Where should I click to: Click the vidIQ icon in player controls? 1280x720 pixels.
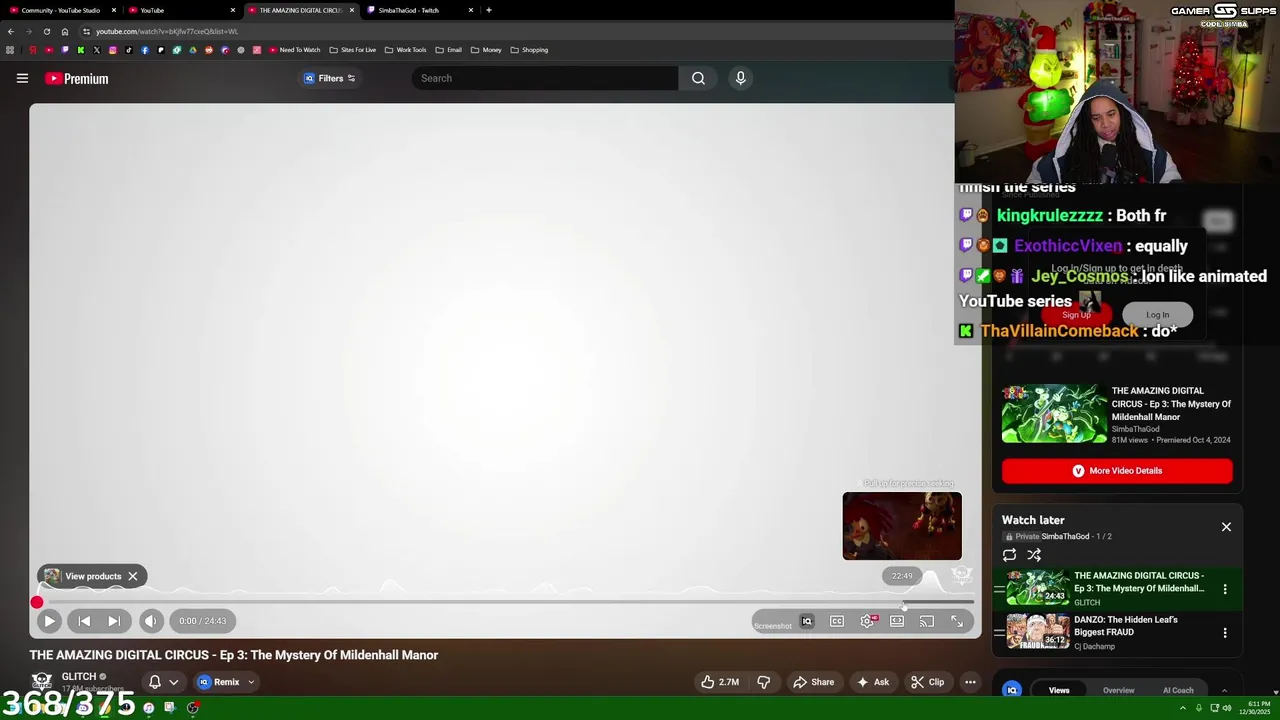[807, 621]
